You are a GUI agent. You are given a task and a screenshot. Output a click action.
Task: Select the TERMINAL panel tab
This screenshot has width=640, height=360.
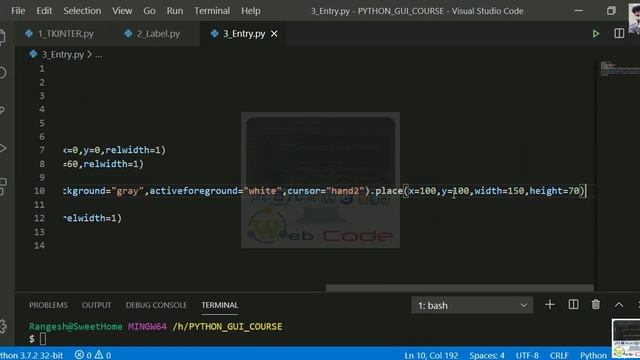click(x=220, y=305)
